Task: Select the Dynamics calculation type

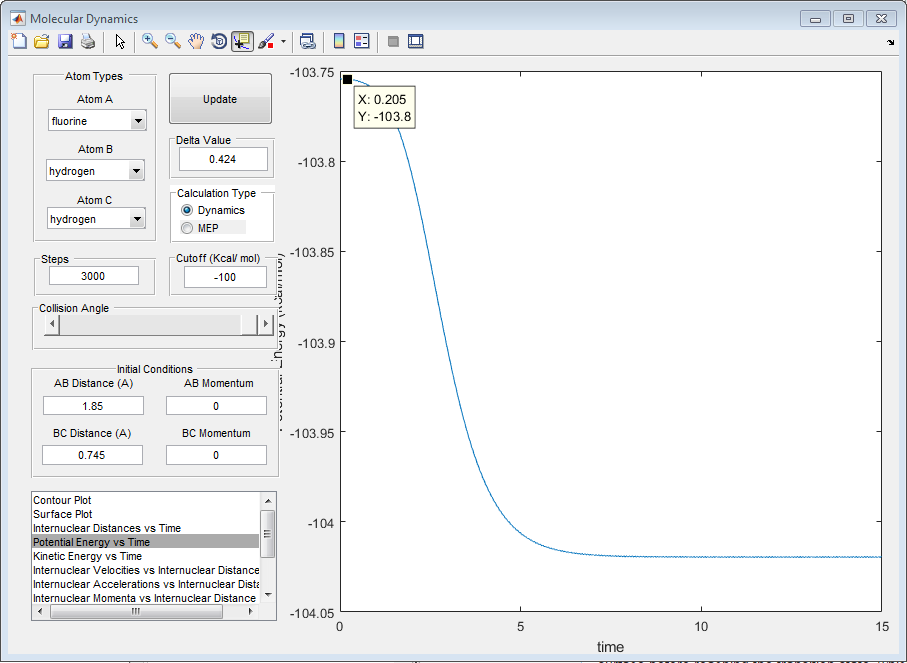Action: pyautogui.click(x=187, y=210)
